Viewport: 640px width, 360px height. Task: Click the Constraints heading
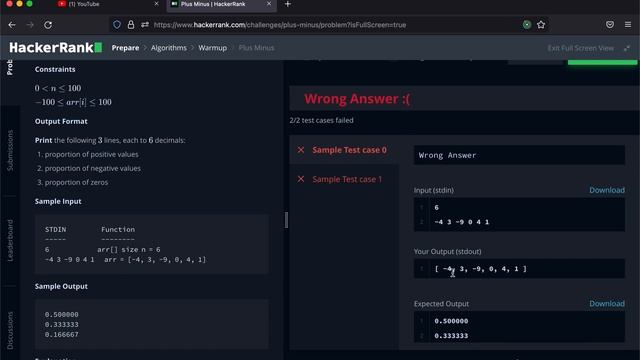55,69
